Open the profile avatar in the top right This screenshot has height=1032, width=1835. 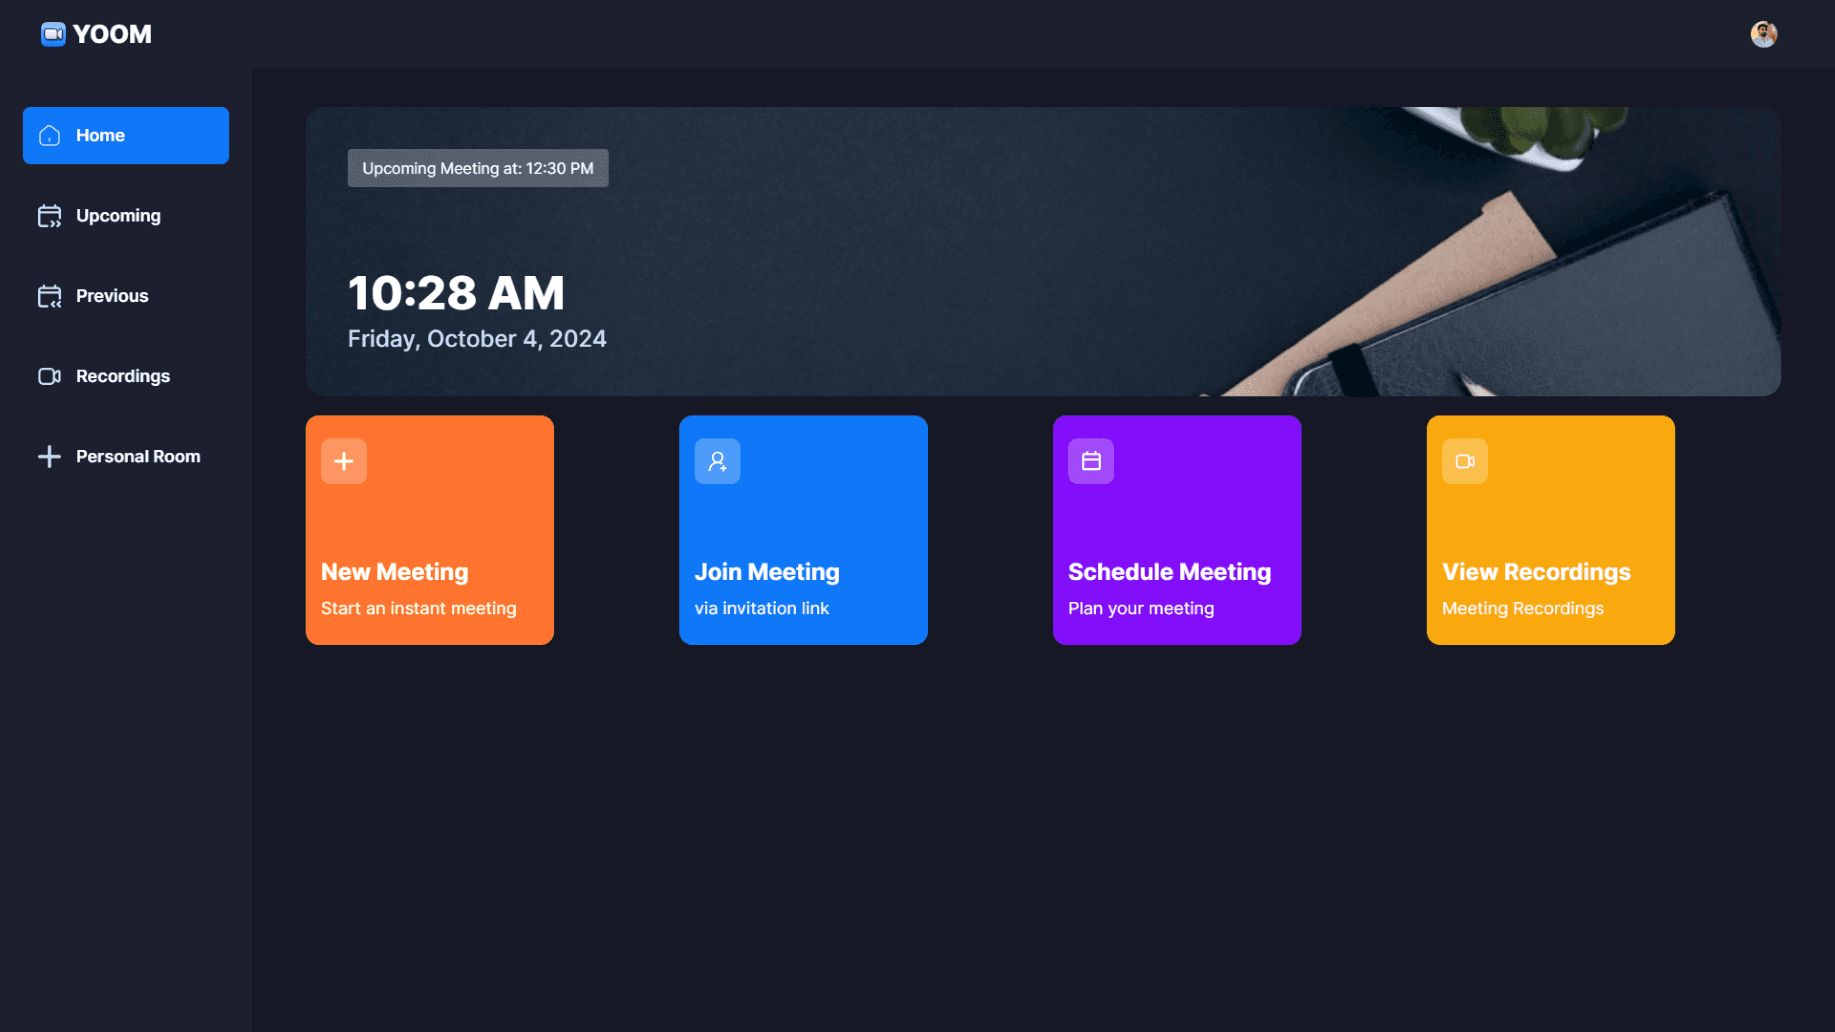[x=1763, y=33]
